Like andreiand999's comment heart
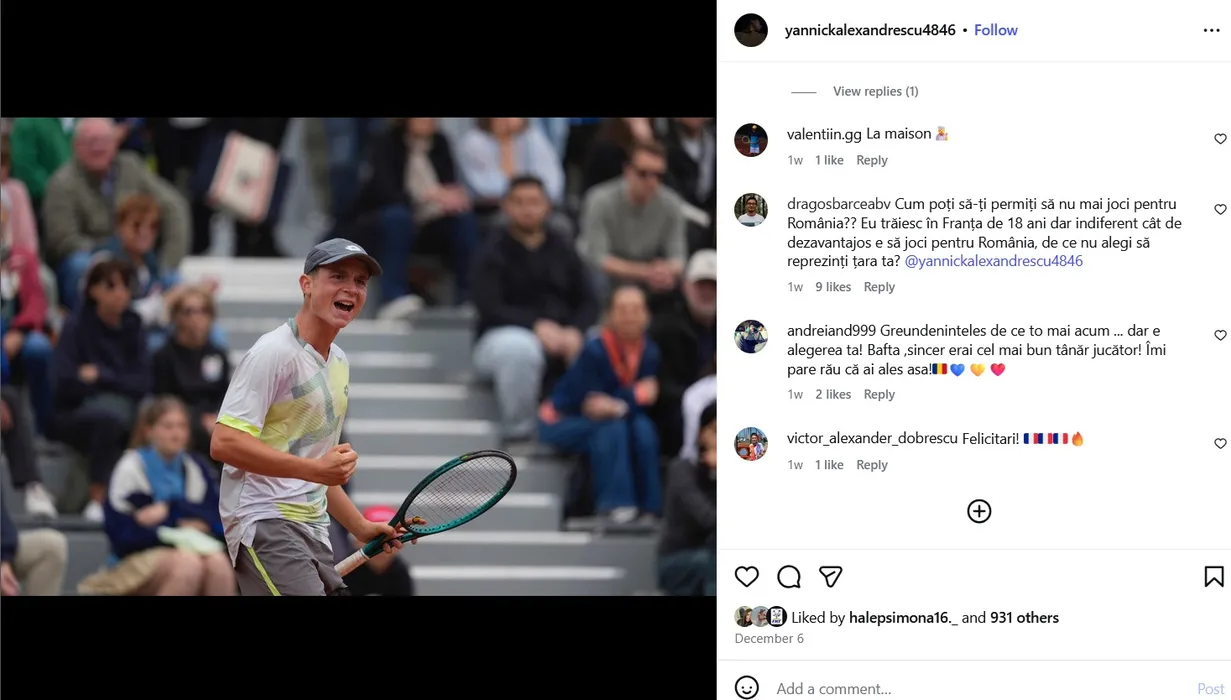Screen dimensions: 1231x700 1220,336
